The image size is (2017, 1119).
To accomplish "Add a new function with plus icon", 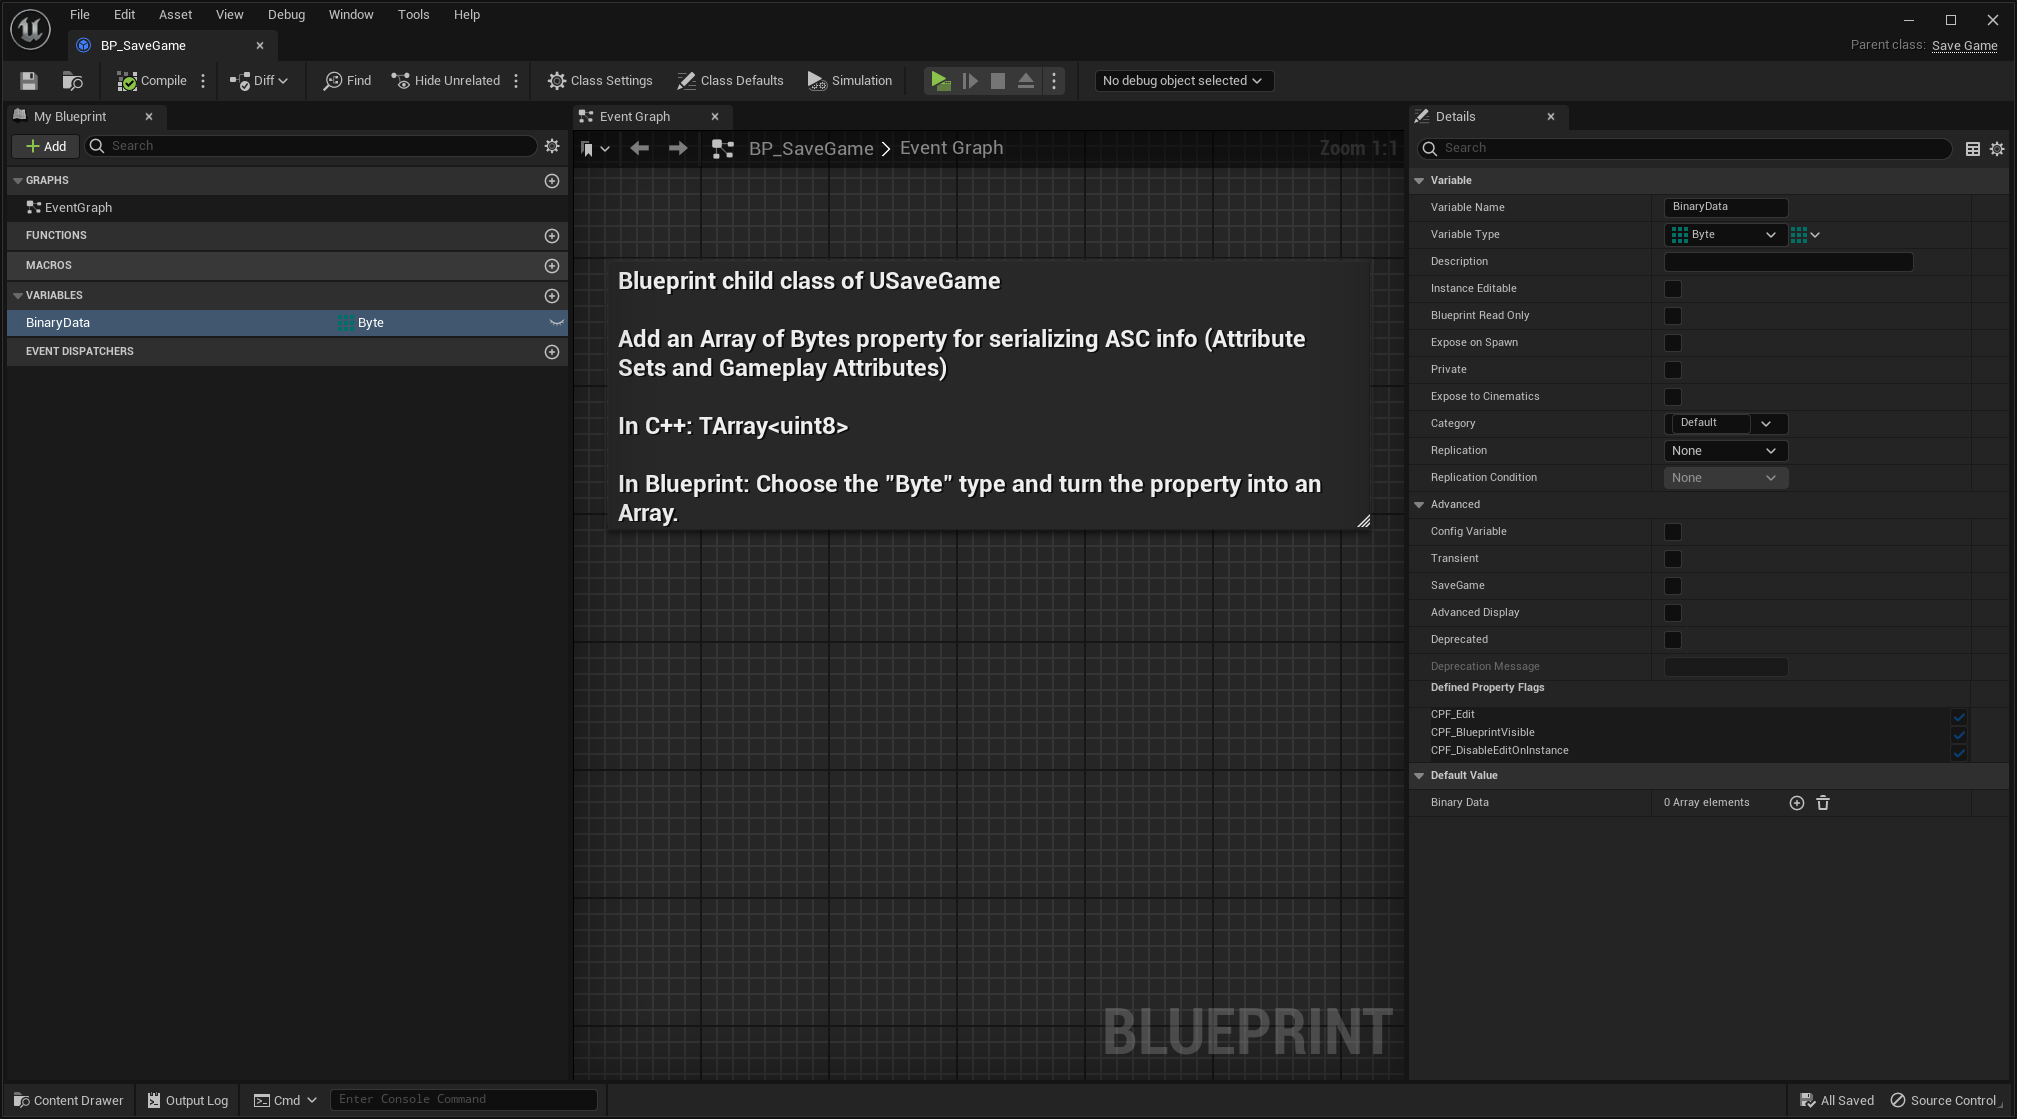I will (552, 236).
